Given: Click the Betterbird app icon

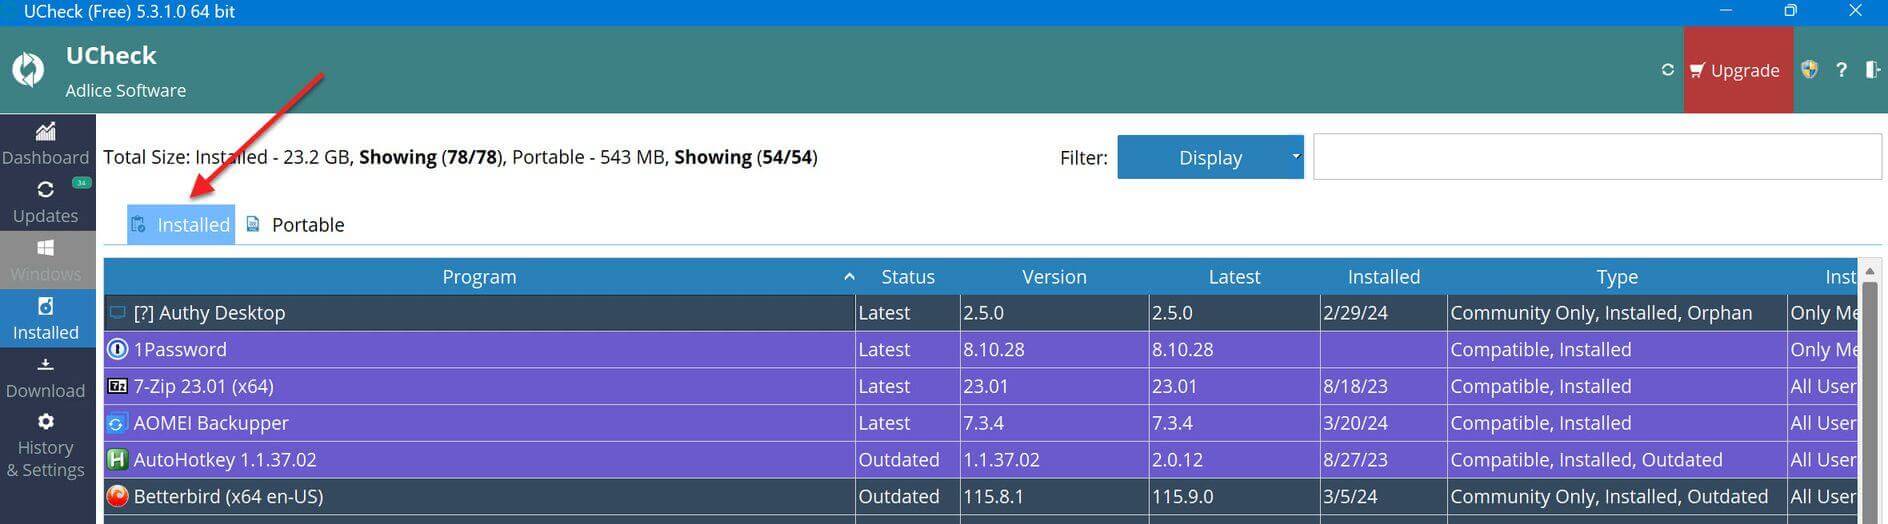Looking at the screenshot, I should 118,496.
